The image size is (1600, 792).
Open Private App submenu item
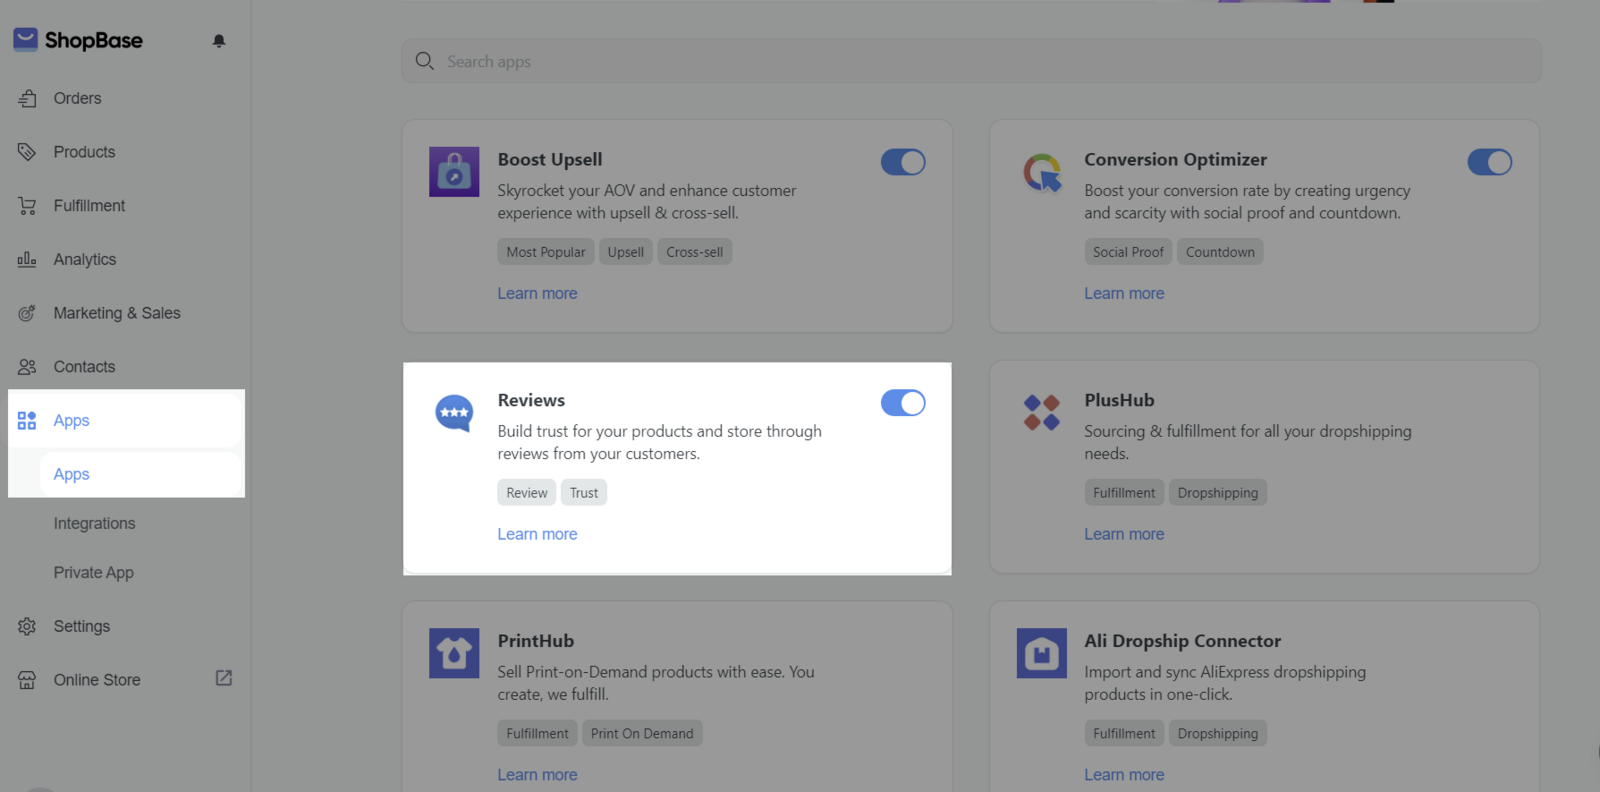click(93, 572)
